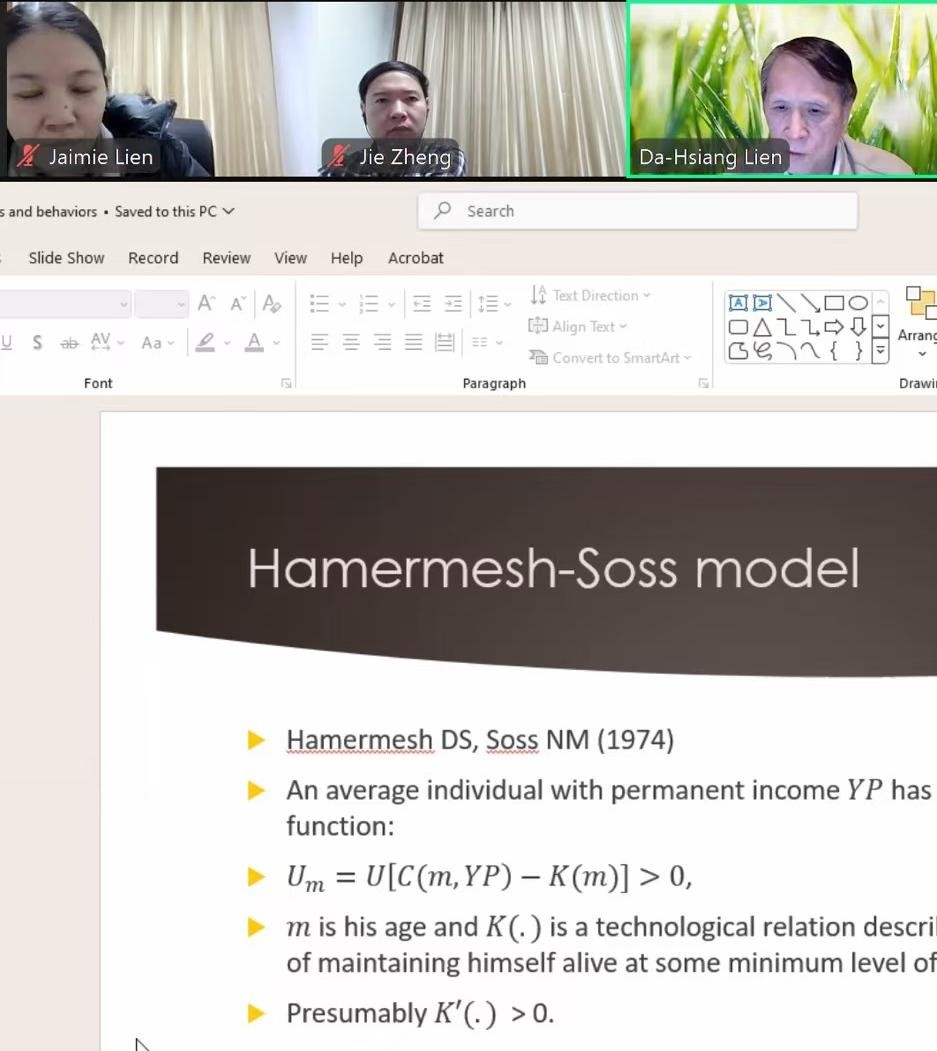Screen dimensions: 937x1051
Task: Open the line spacing dropdown
Action: click(493, 304)
